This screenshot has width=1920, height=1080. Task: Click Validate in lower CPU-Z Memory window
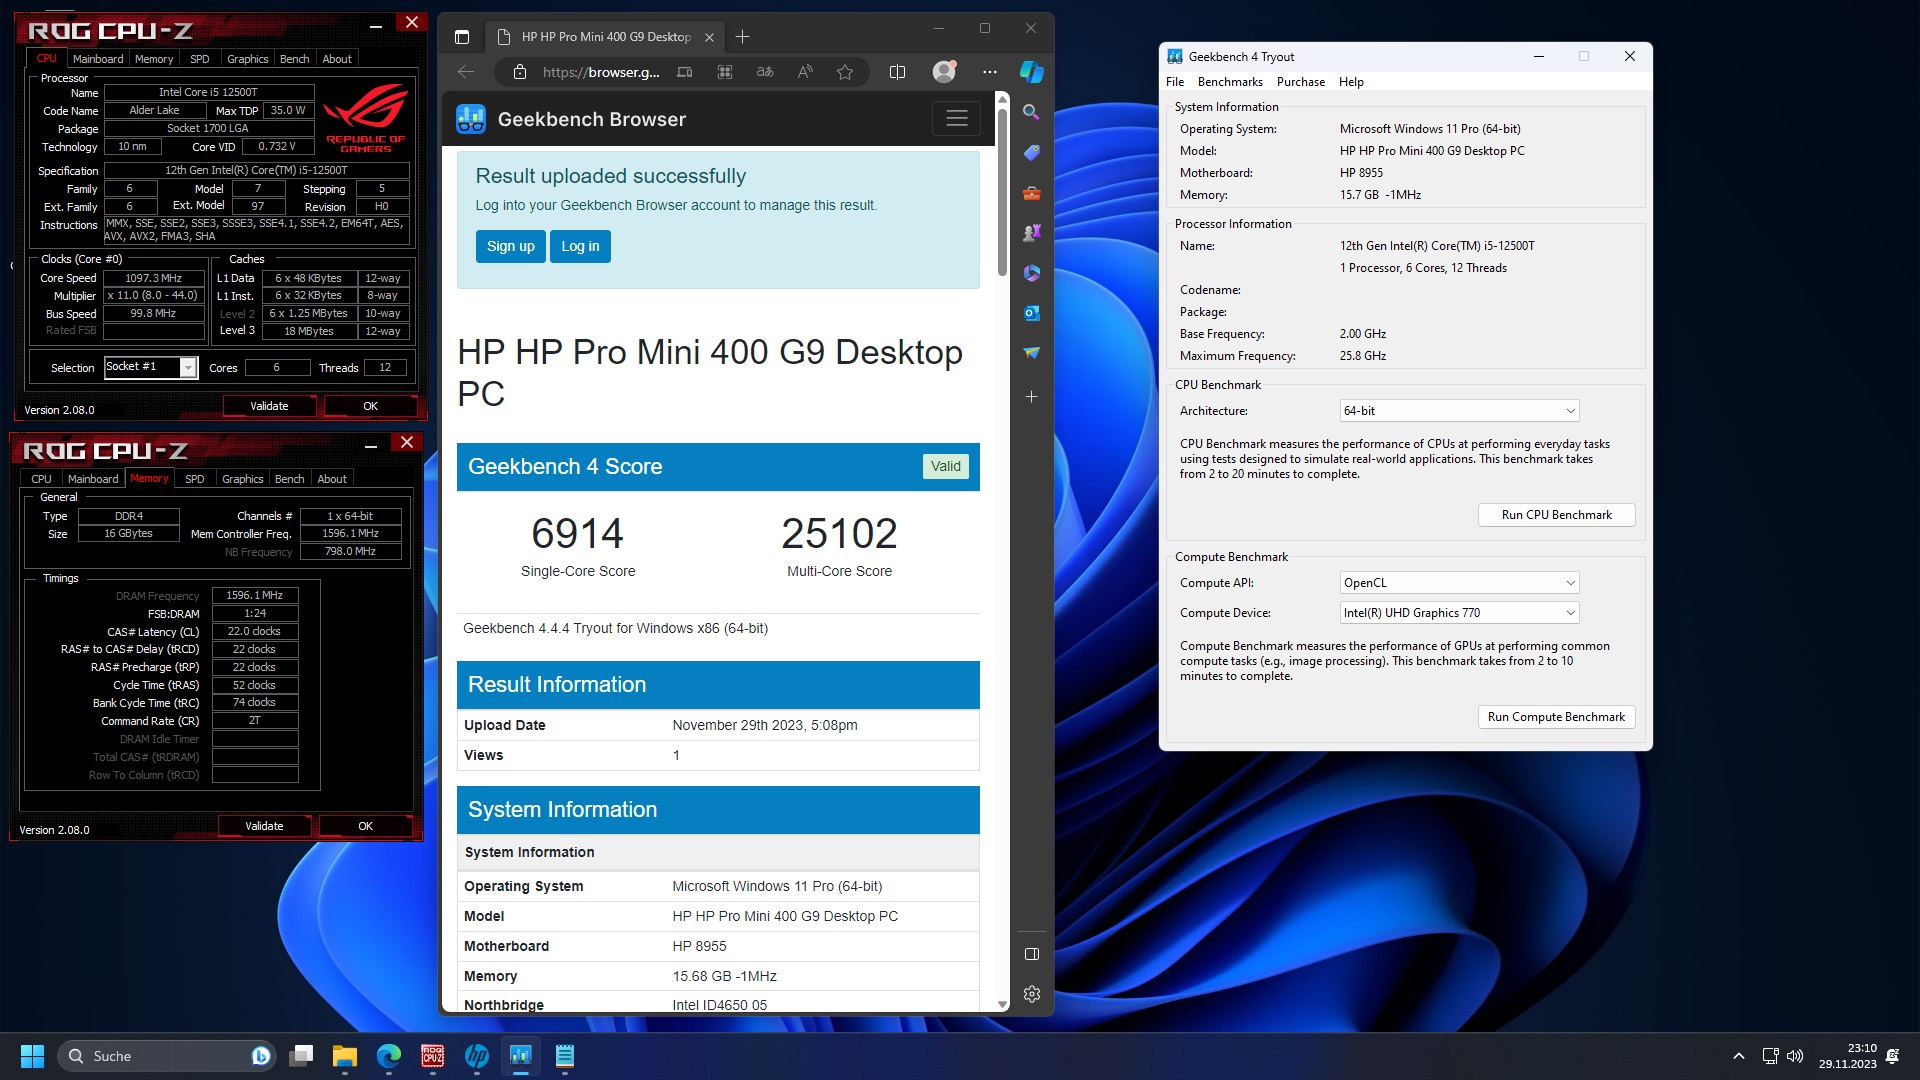point(264,826)
